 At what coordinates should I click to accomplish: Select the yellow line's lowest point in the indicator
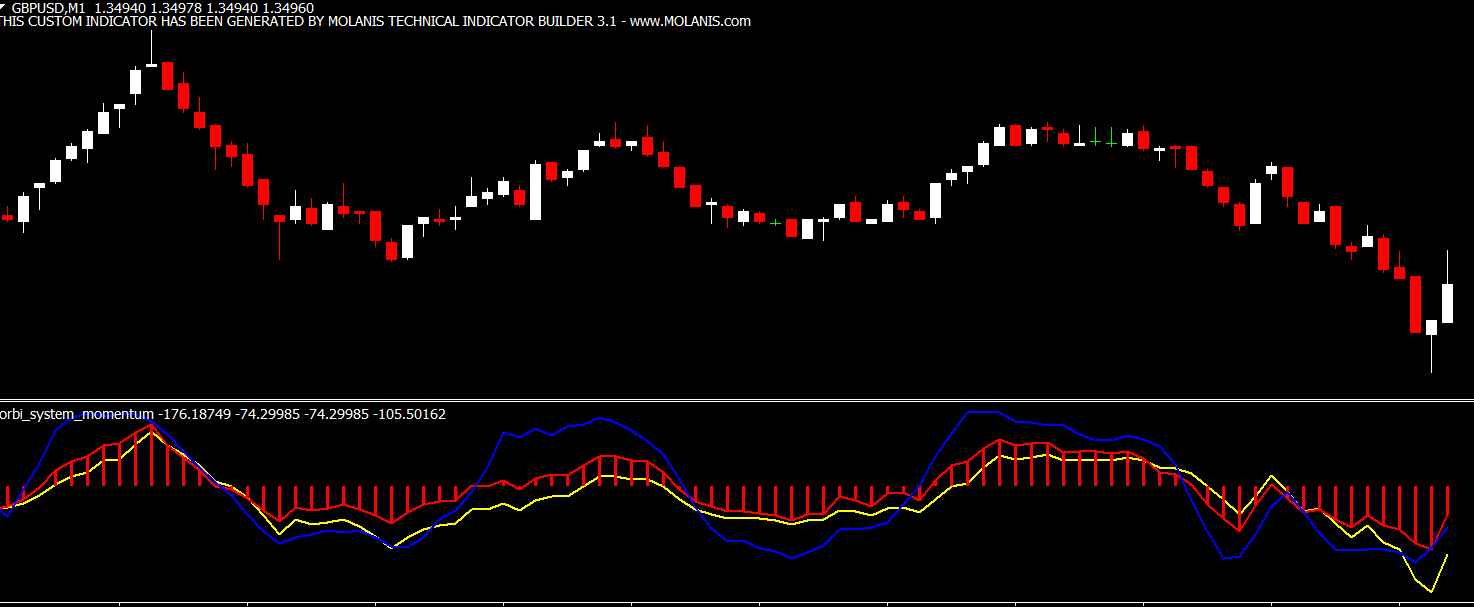tap(1431, 592)
